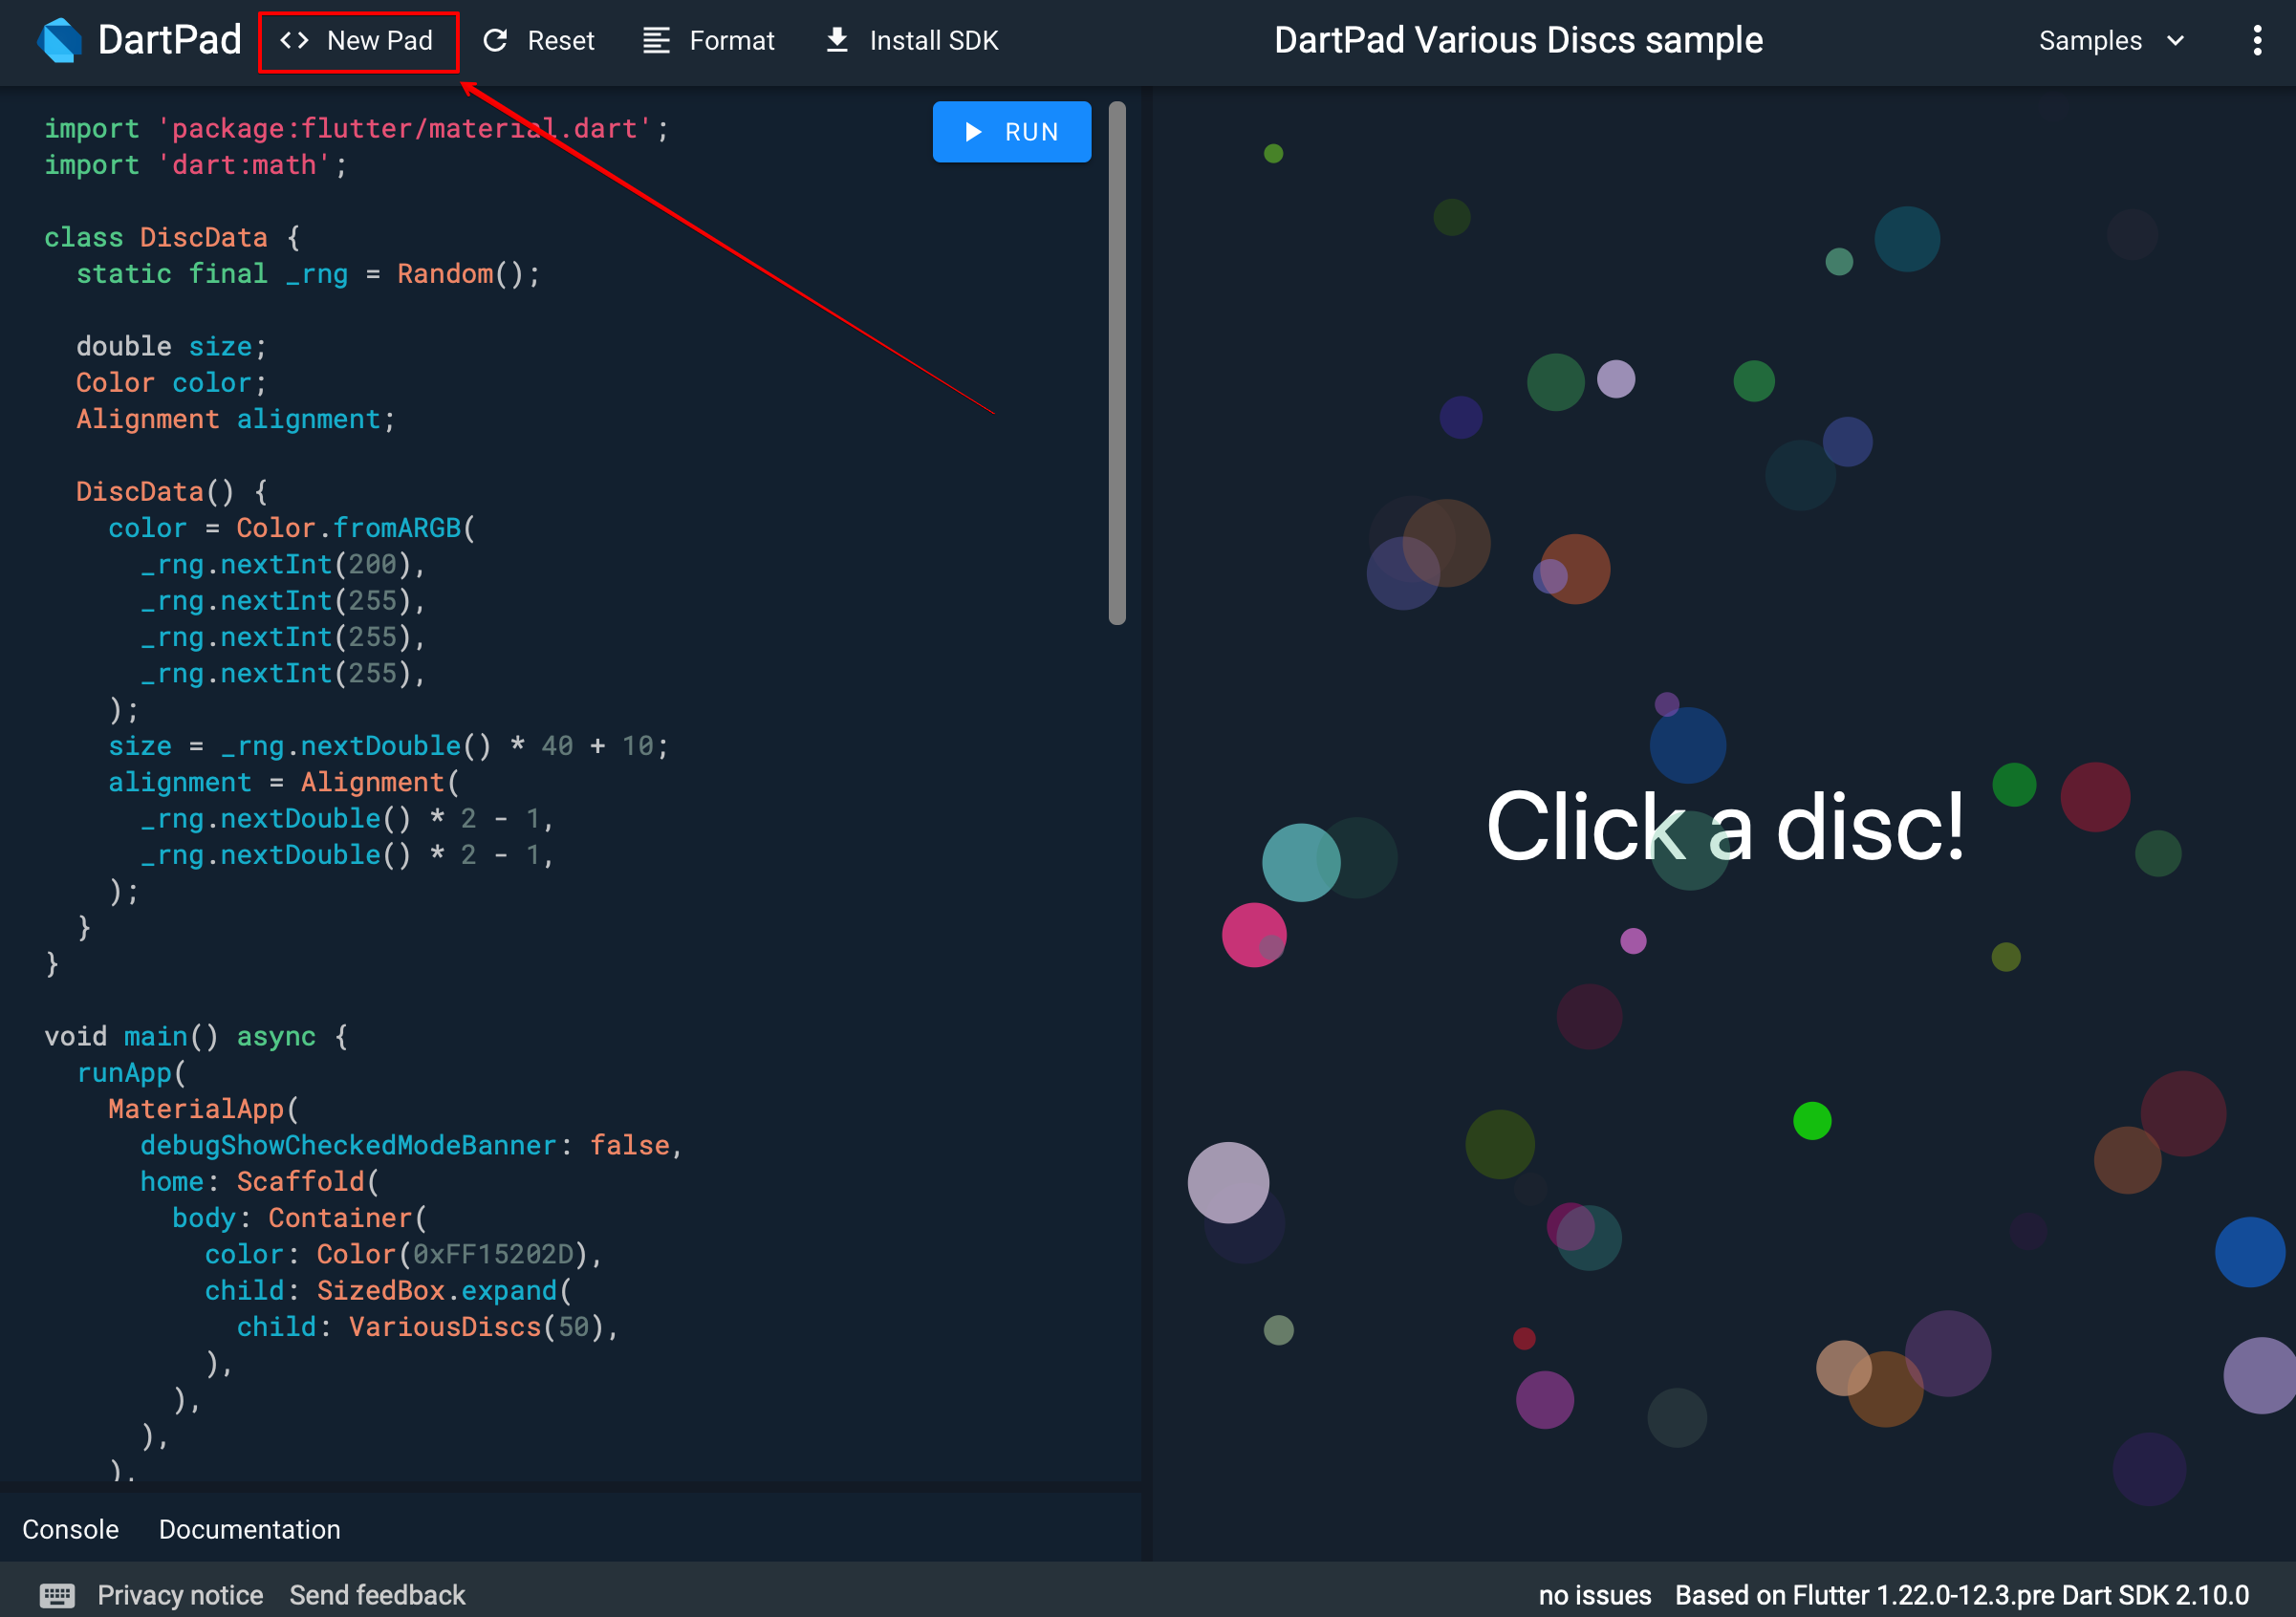Create a New Pad
This screenshot has height=1617, width=2296.
click(358, 41)
